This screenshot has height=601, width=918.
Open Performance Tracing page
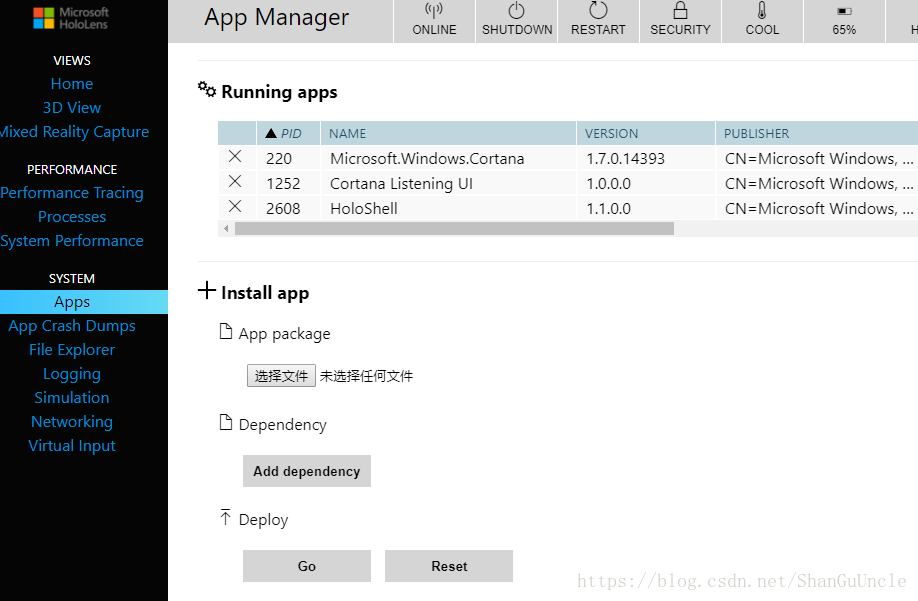[x=71, y=193]
